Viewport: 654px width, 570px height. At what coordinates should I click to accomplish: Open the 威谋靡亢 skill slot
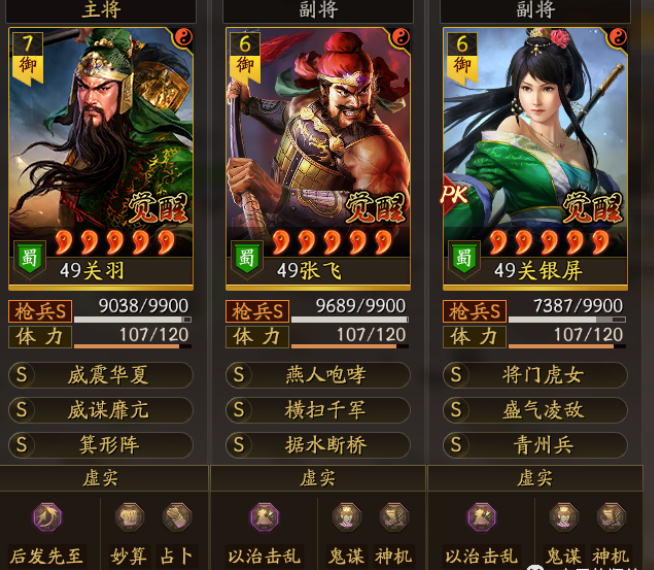101,410
